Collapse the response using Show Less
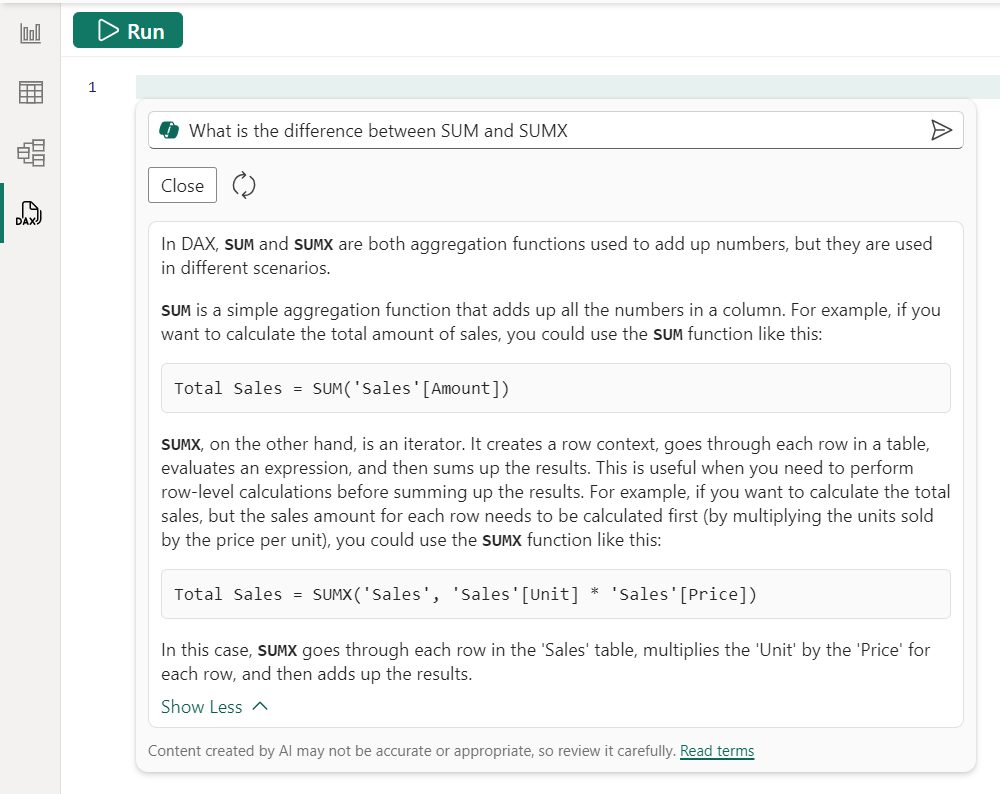 (201, 706)
